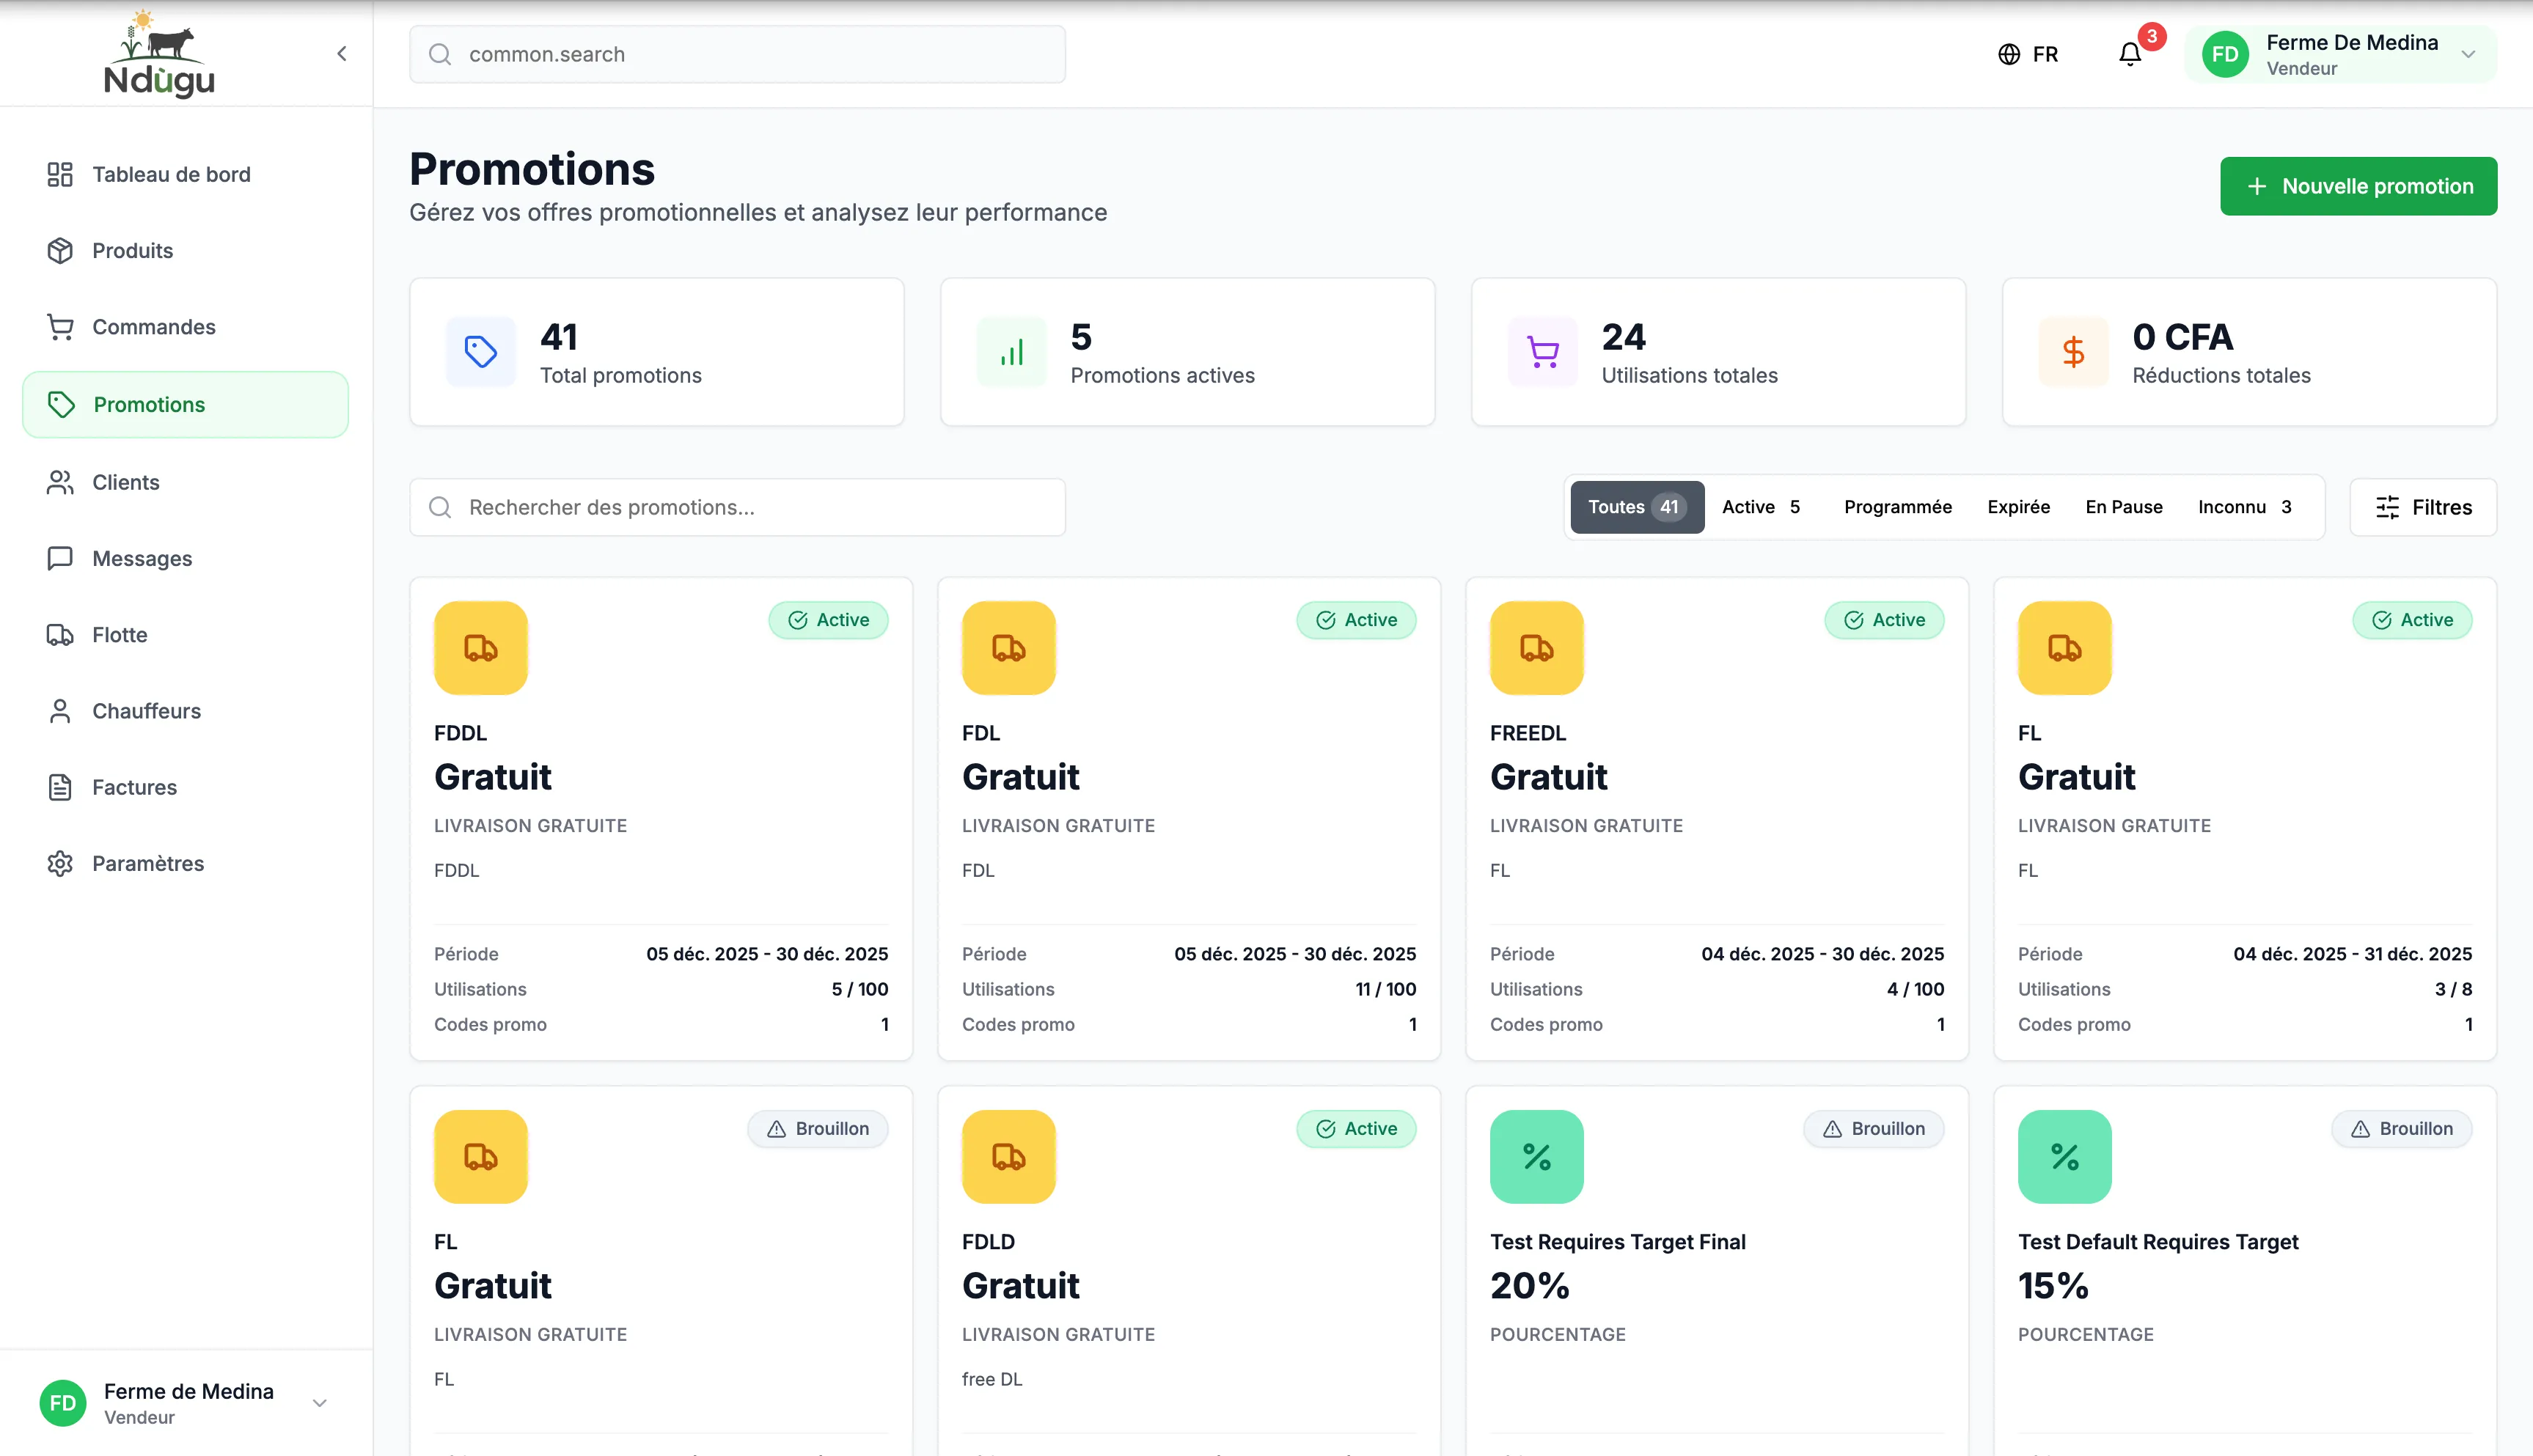This screenshot has height=1456, width=2533.
Task: Click the Ndùgu logo
Action: 159,55
